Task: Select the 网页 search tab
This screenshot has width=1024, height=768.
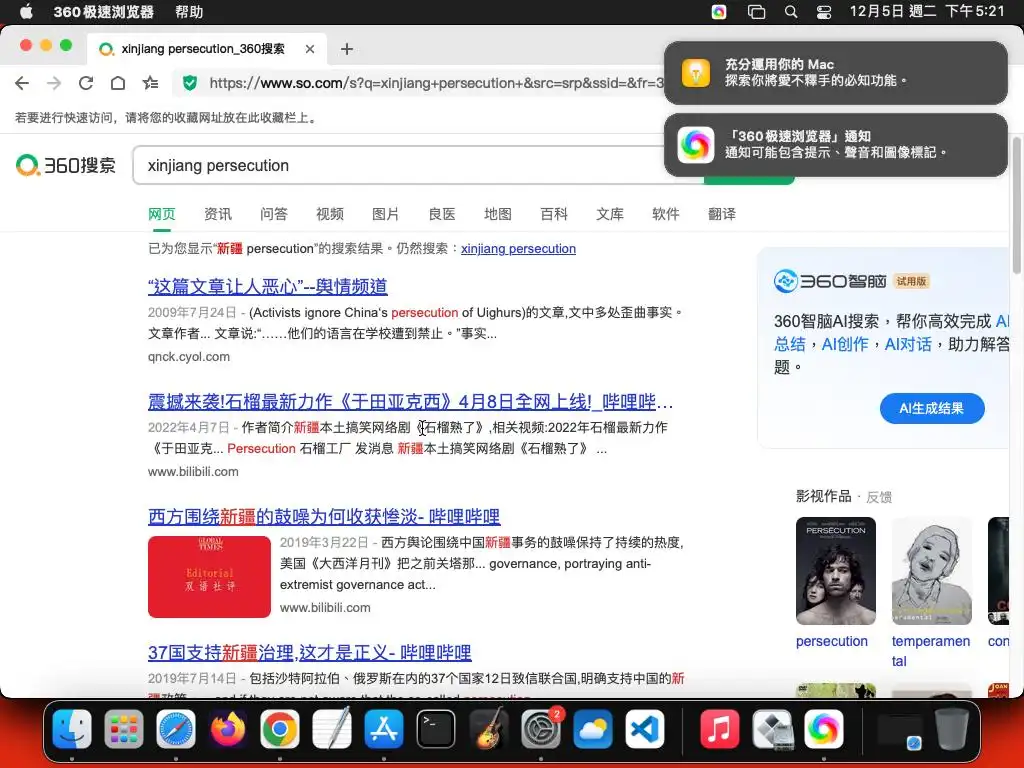Action: pyautogui.click(x=161, y=214)
